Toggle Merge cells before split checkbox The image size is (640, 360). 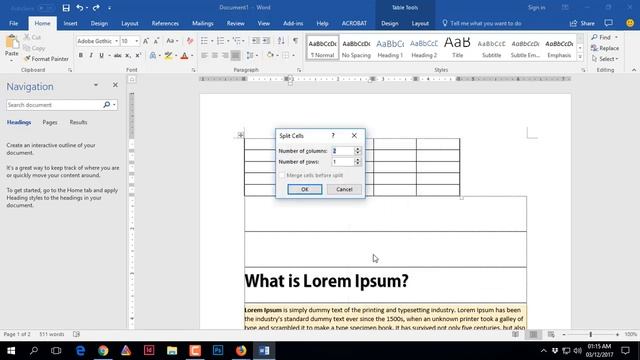coord(282,175)
